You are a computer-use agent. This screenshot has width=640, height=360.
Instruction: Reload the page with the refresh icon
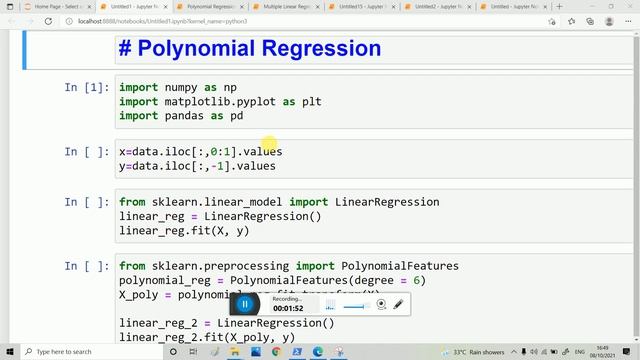coord(48,21)
